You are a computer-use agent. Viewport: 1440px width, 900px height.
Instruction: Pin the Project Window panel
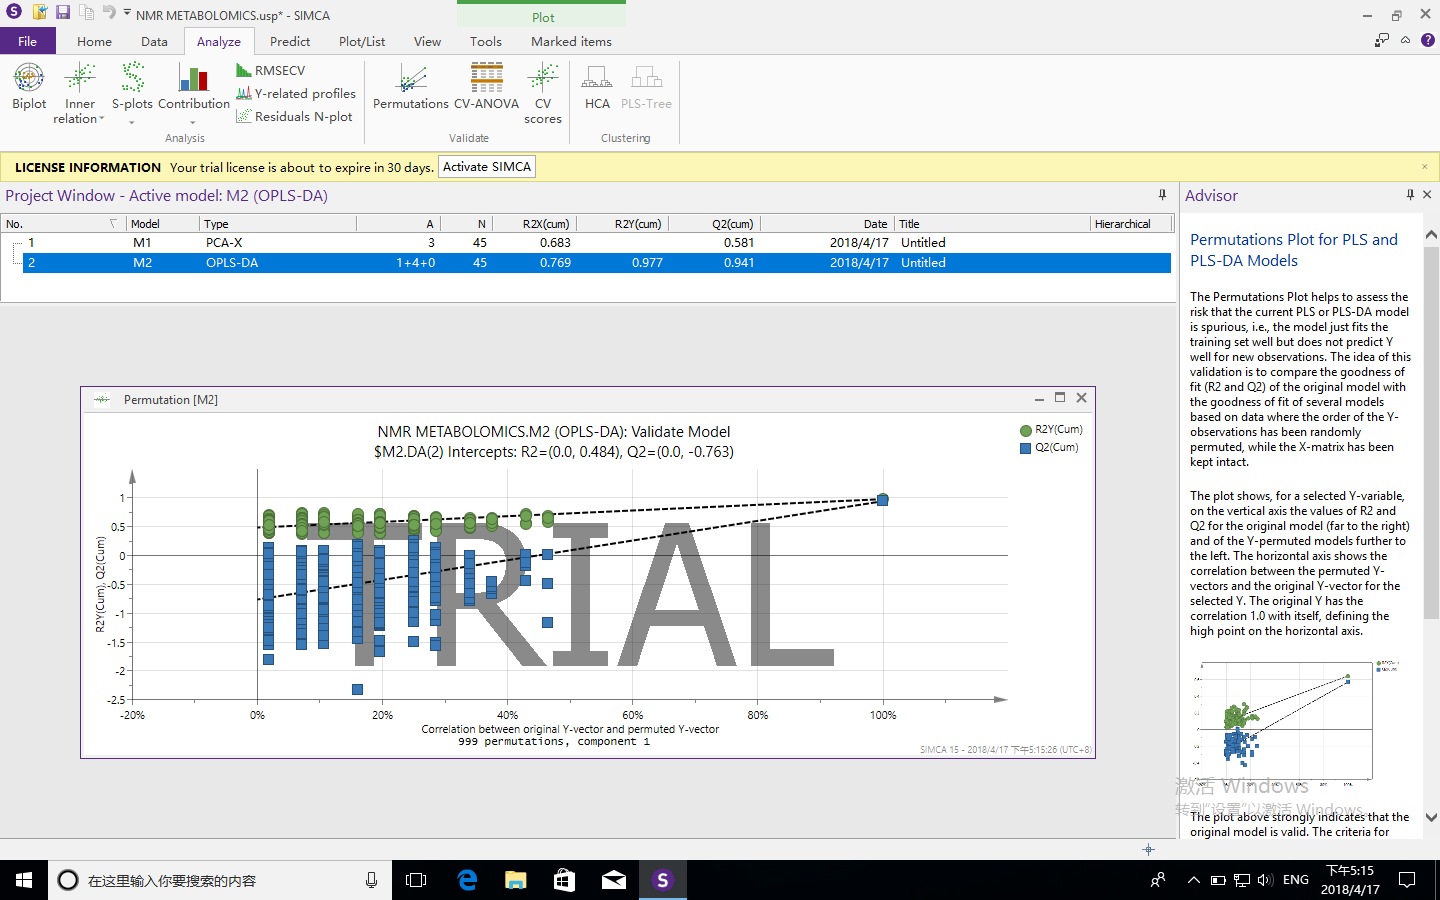pos(1162,195)
